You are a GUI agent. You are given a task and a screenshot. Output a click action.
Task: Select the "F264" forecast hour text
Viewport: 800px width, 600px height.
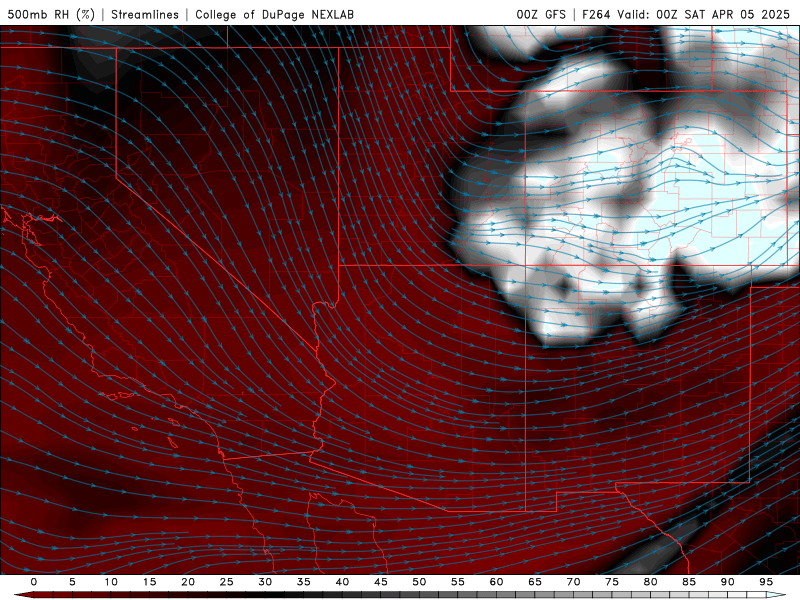pos(596,15)
